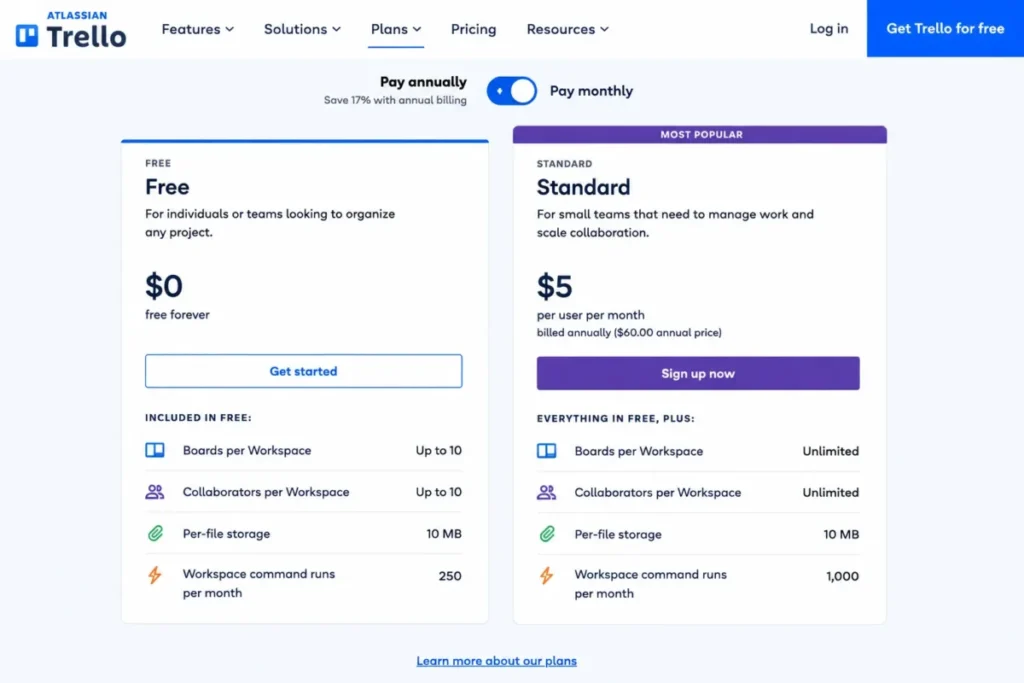Click 'Per-file storage' in Free plan
This screenshot has height=683, width=1024.
coord(226,533)
